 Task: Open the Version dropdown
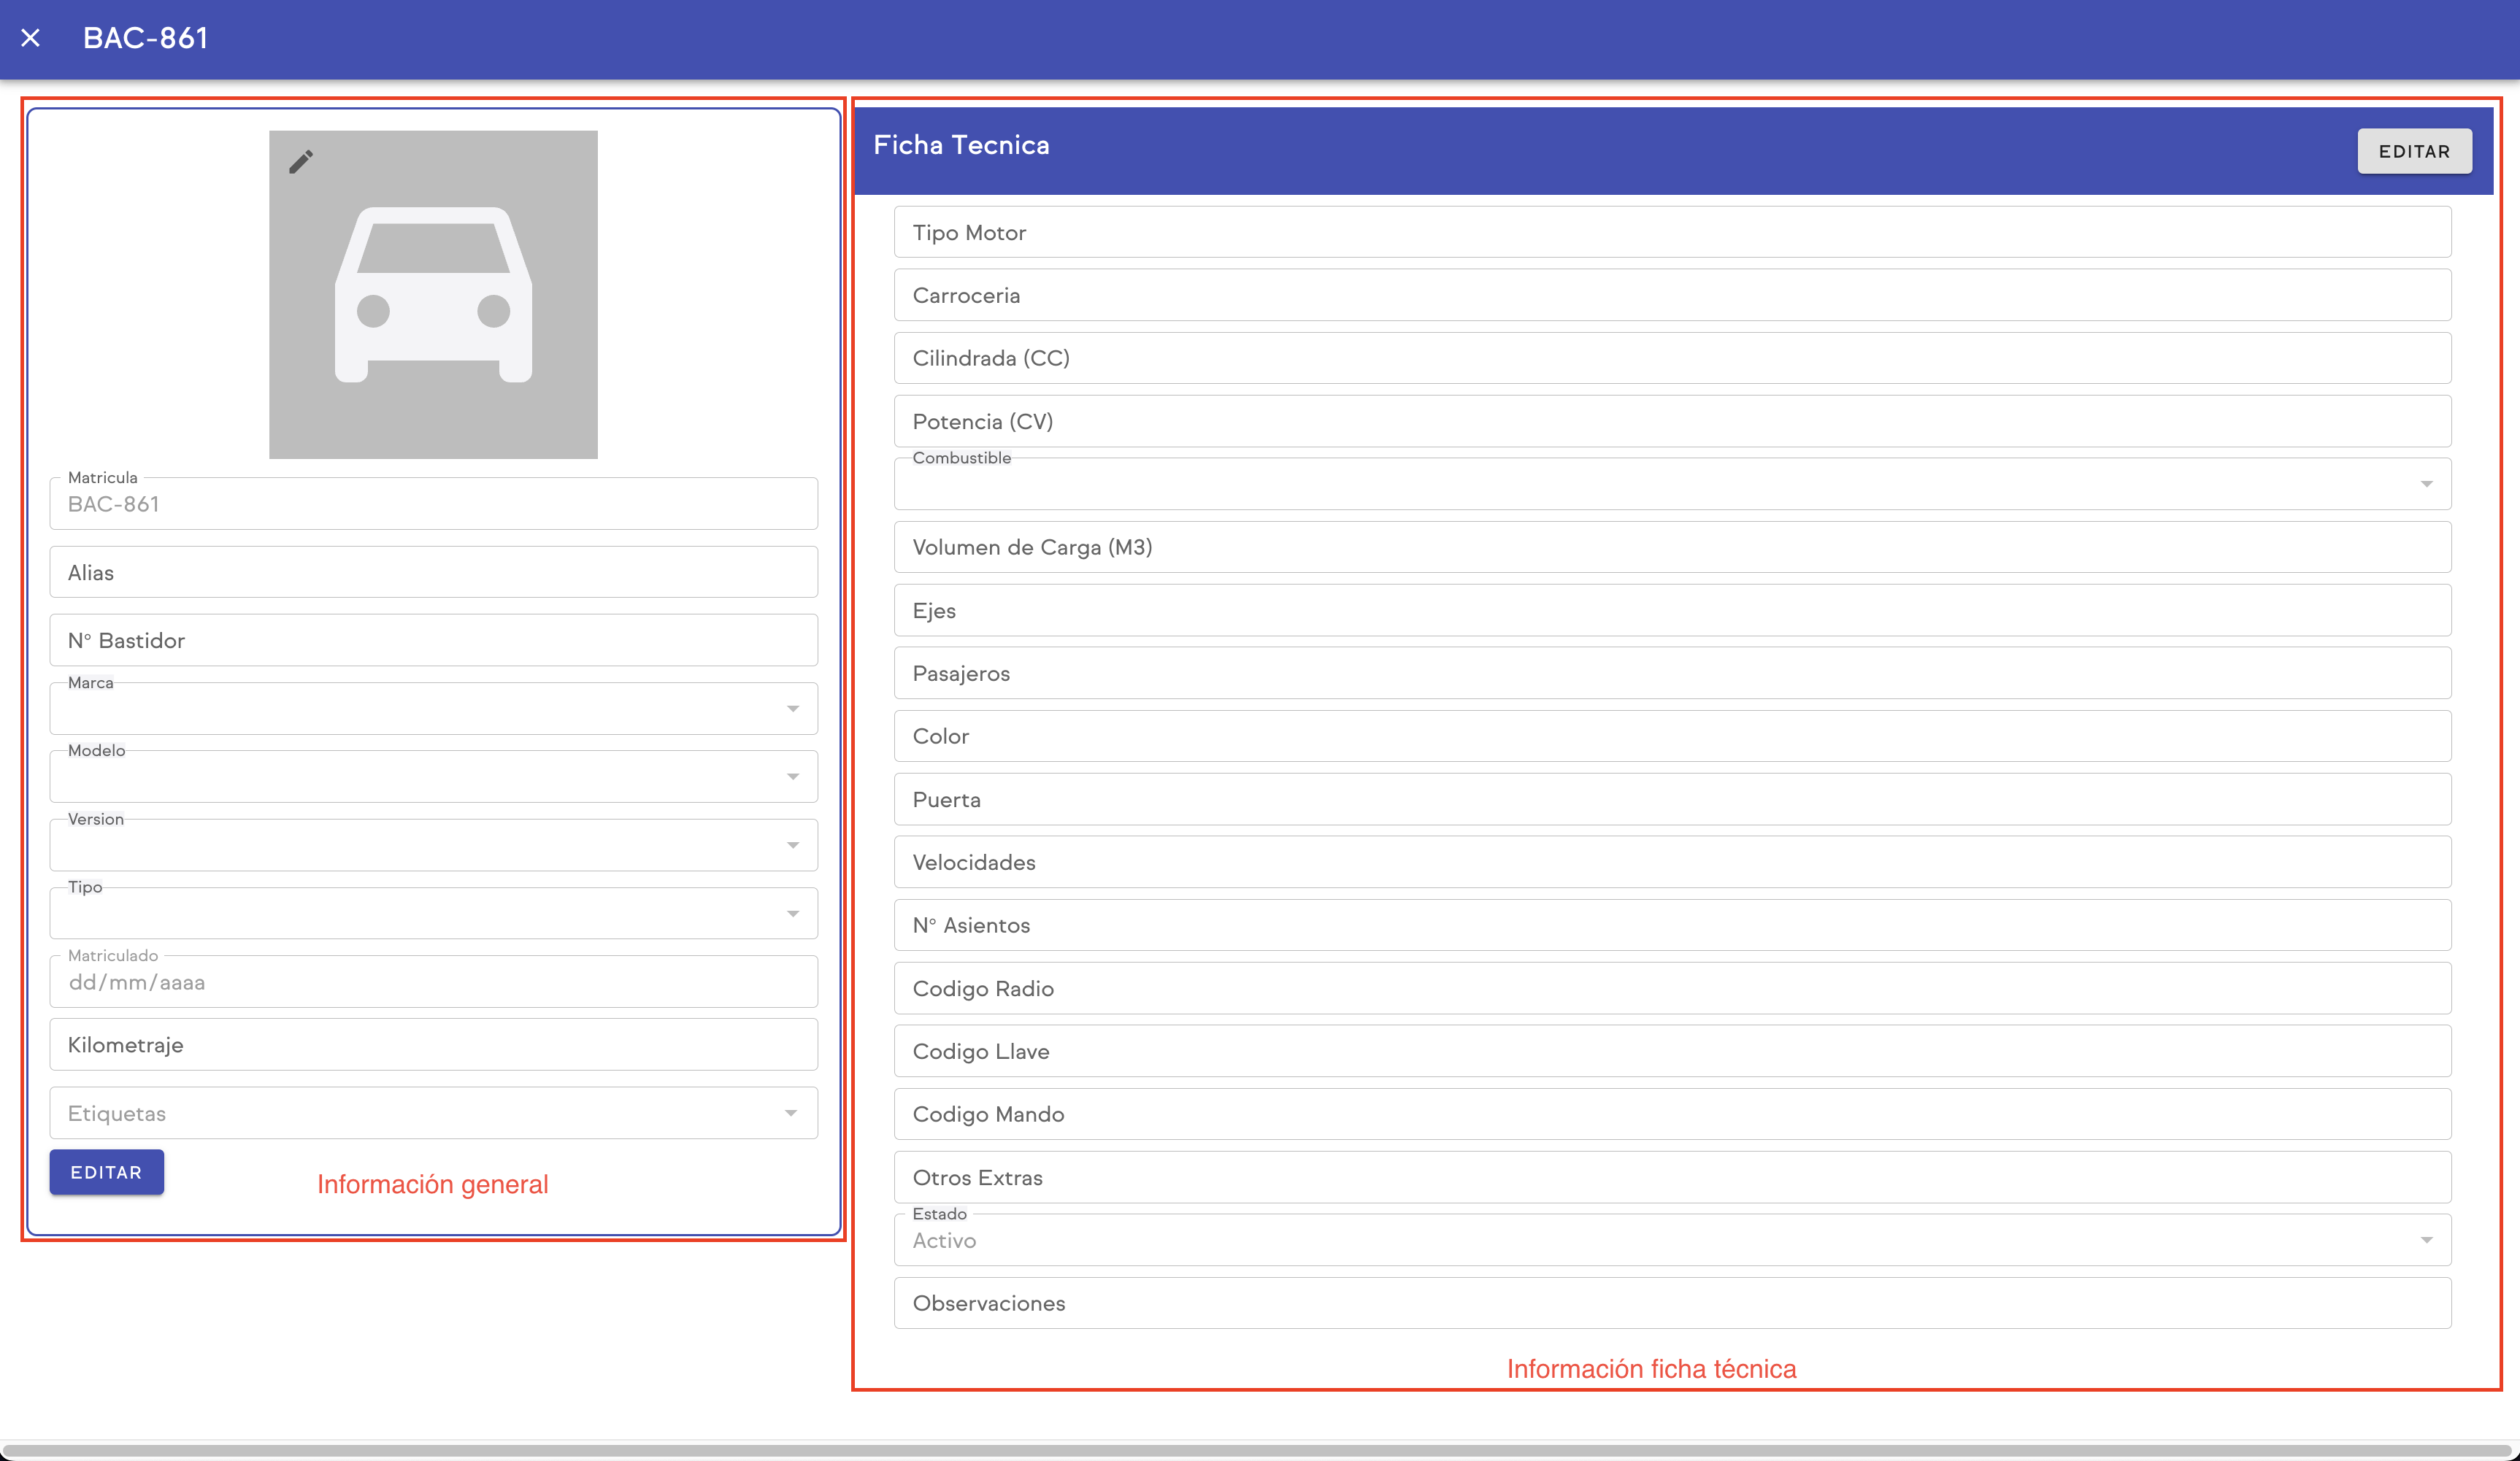point(433,846)
